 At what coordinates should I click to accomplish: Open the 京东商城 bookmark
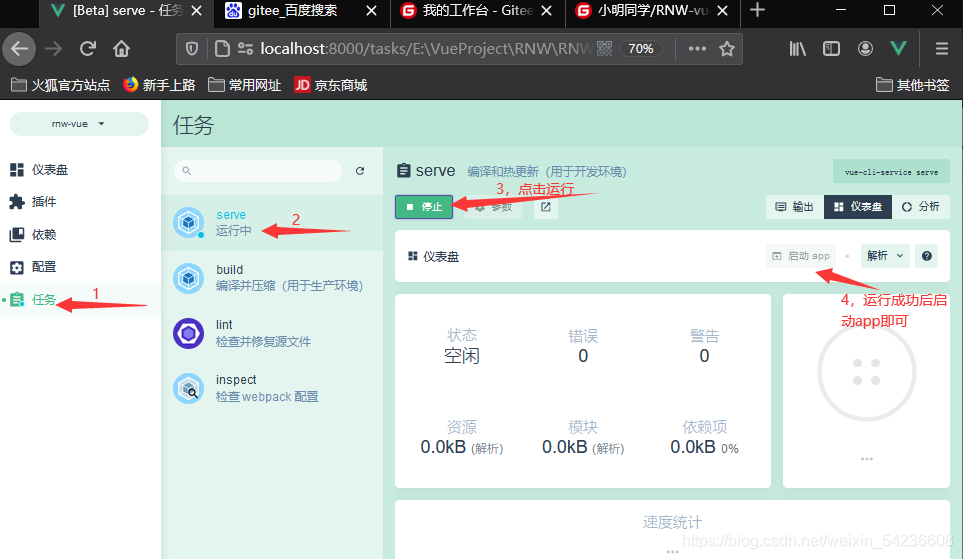pyautogui.click(x=330, y=85)
